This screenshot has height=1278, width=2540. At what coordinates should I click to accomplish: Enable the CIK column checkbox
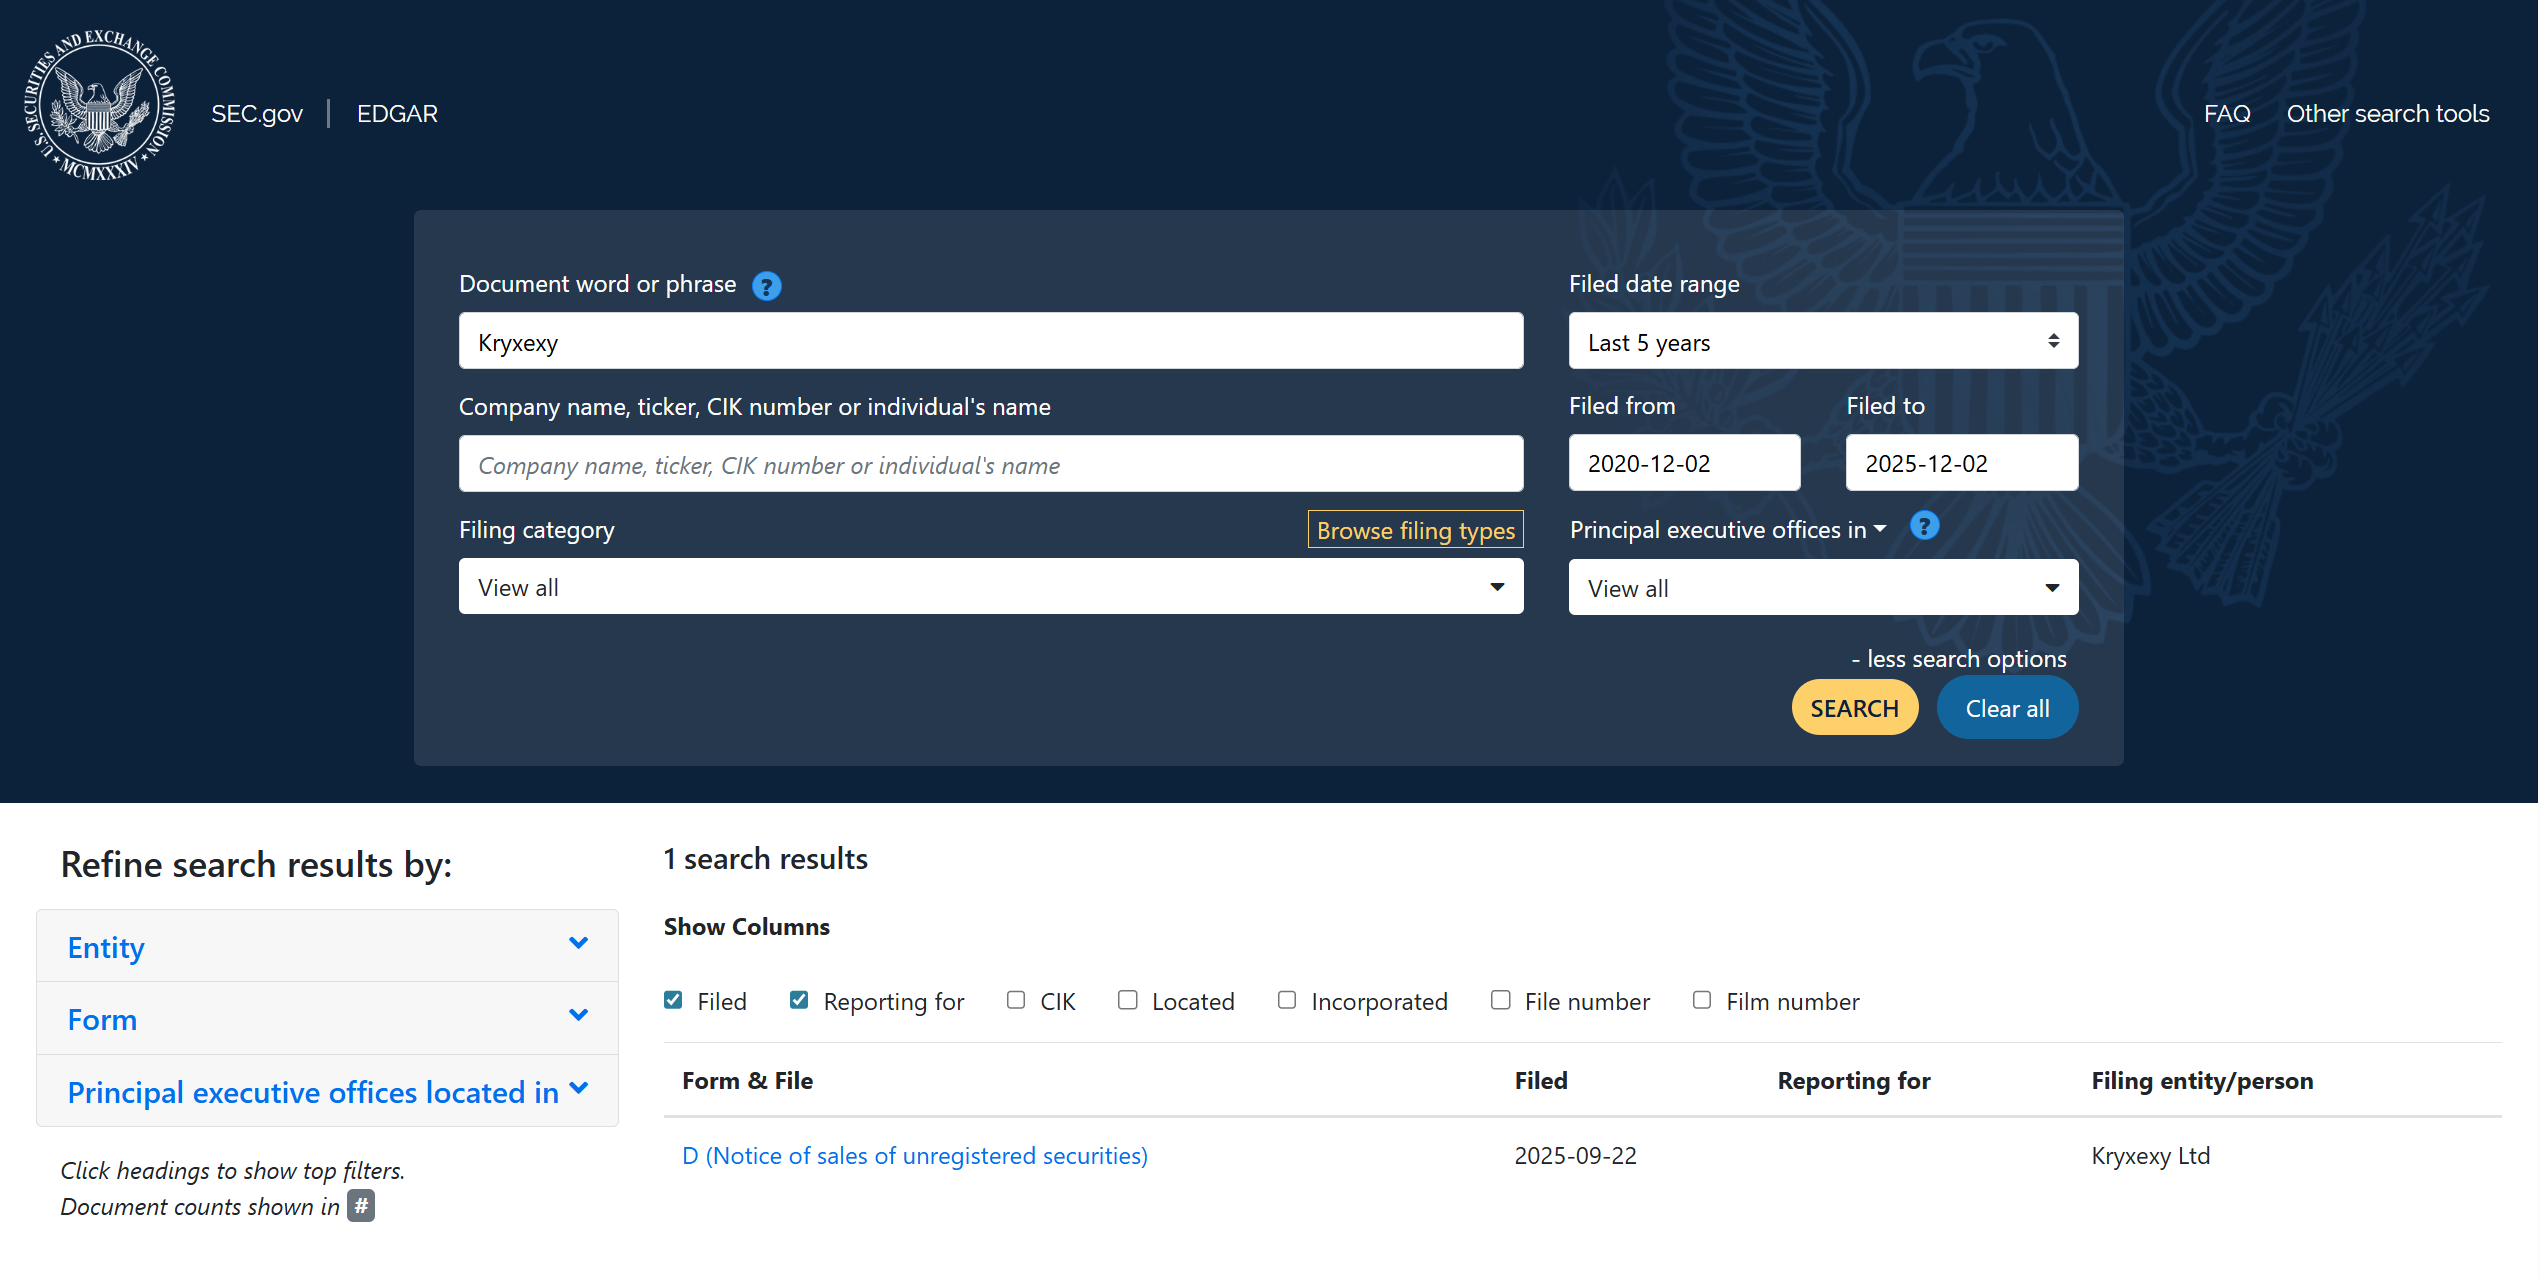1016,1000
